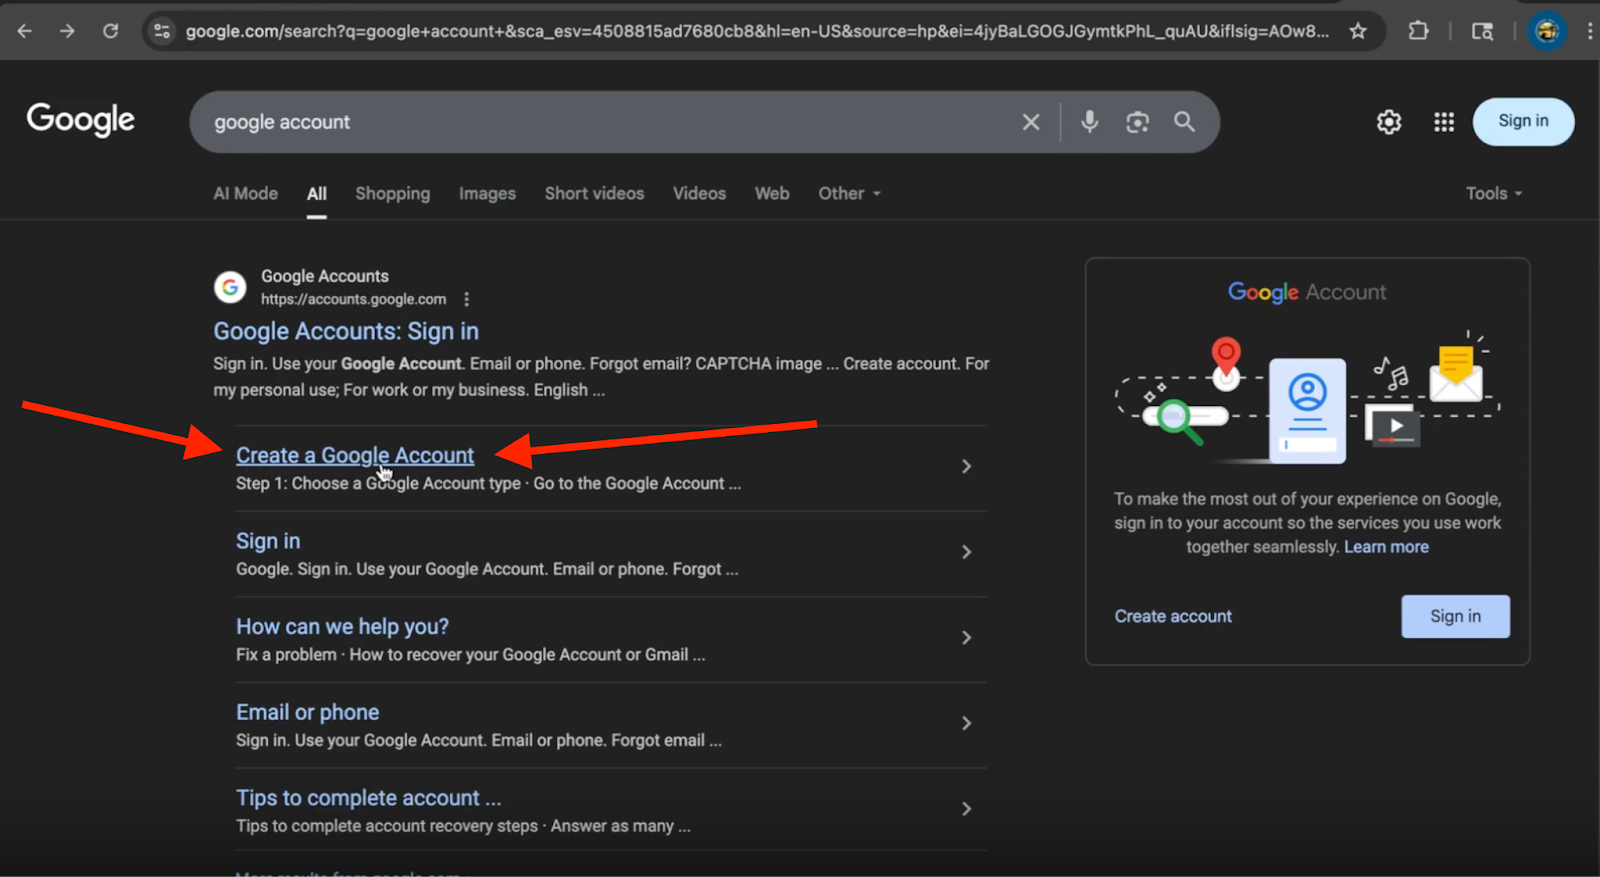Open the Sign in sitelink
1600x877 pixels.
(268, 541)
